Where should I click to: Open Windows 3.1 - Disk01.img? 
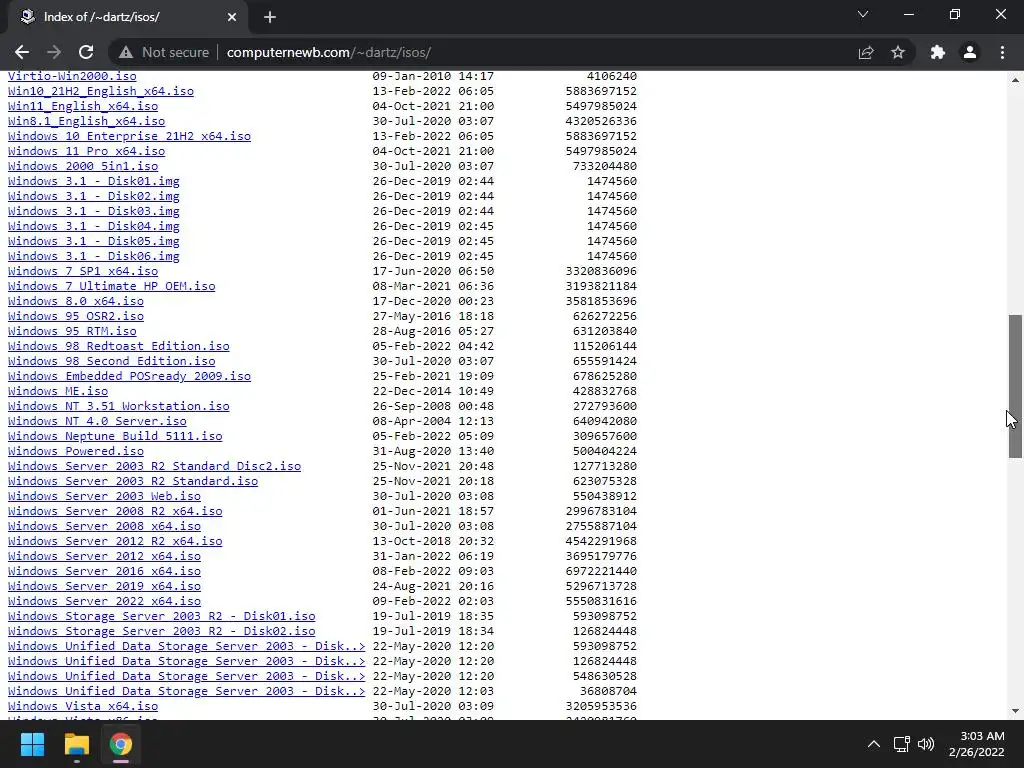93,182
